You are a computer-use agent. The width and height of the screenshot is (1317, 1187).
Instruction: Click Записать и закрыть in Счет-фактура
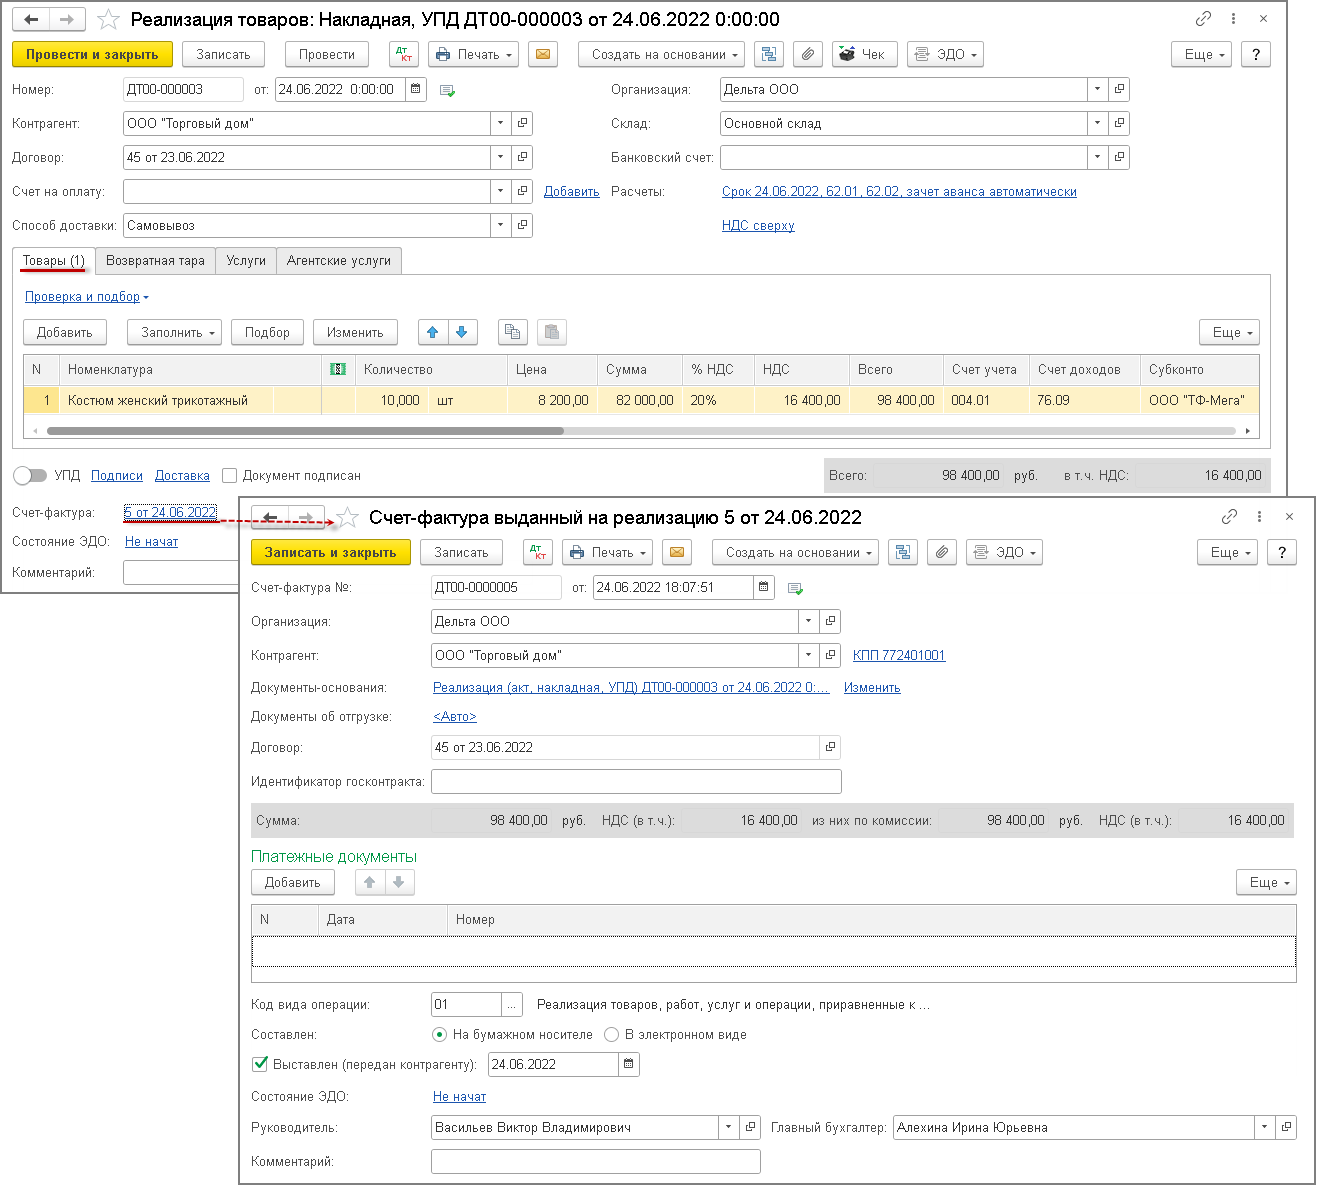pyautogui.click(x=330, y=552)
